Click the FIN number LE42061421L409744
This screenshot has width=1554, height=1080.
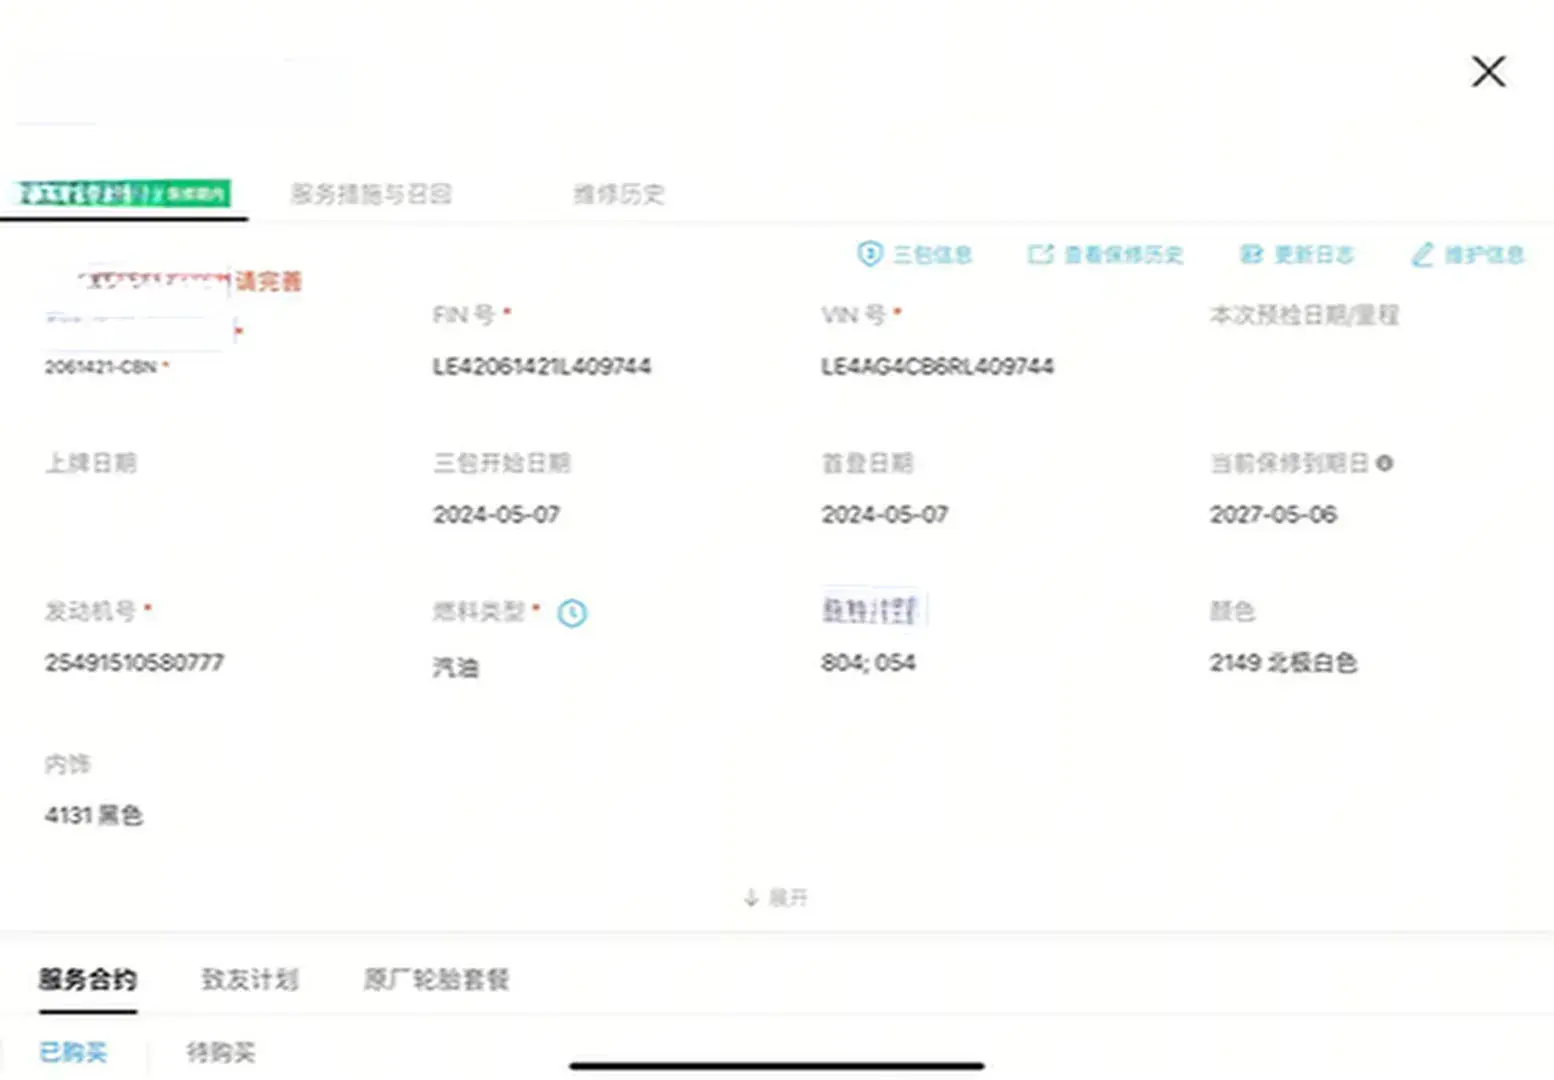(541, 367)
